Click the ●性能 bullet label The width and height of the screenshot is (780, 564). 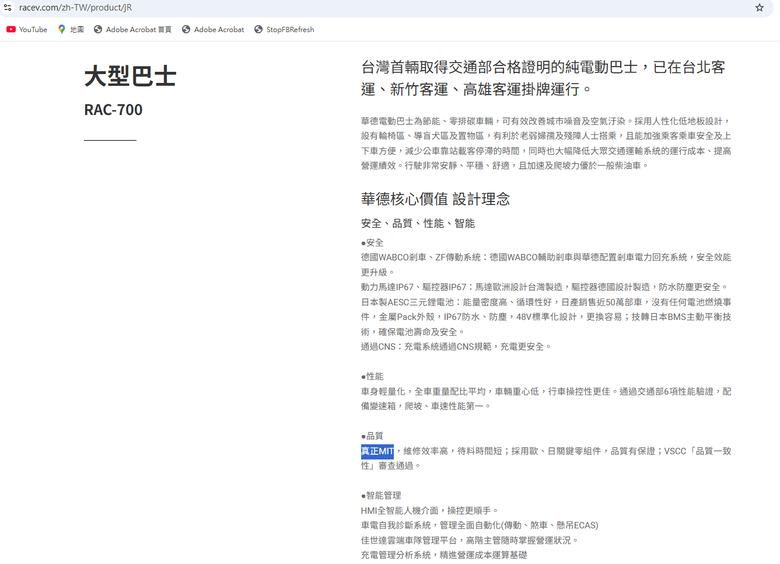[x=372, y=376]
